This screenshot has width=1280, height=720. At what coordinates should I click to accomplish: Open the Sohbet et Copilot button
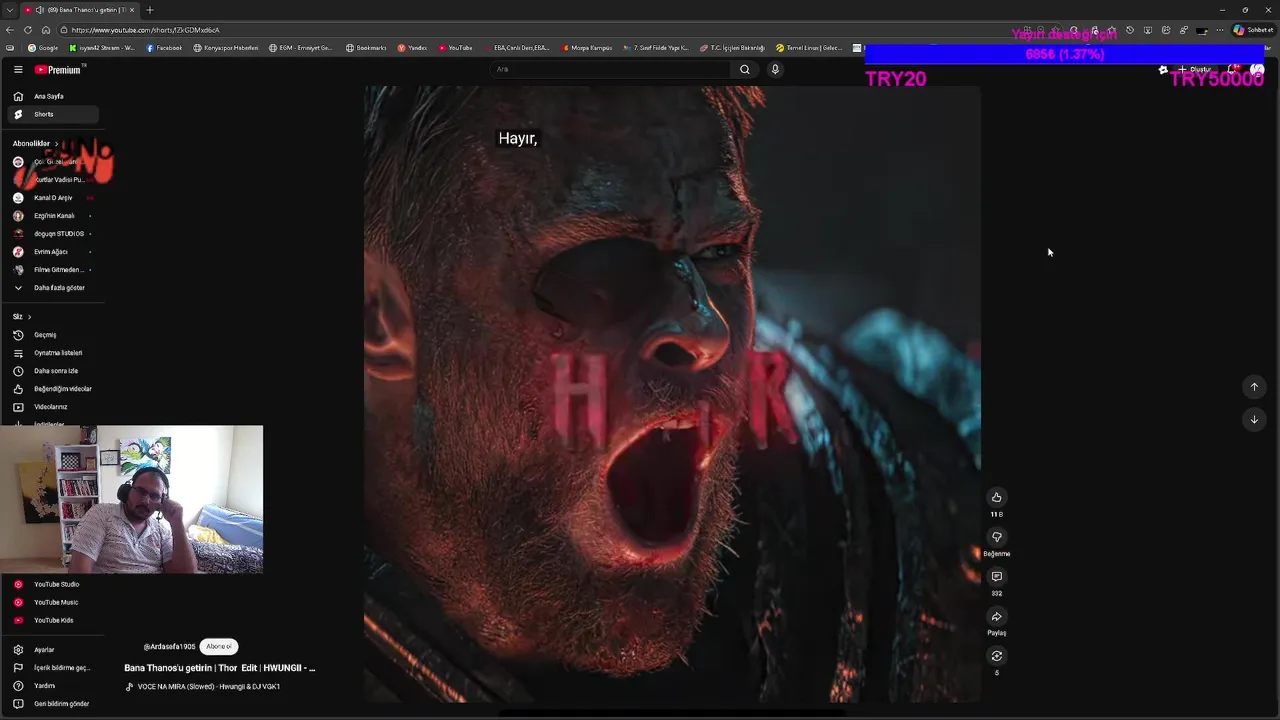coord(1252,30)
